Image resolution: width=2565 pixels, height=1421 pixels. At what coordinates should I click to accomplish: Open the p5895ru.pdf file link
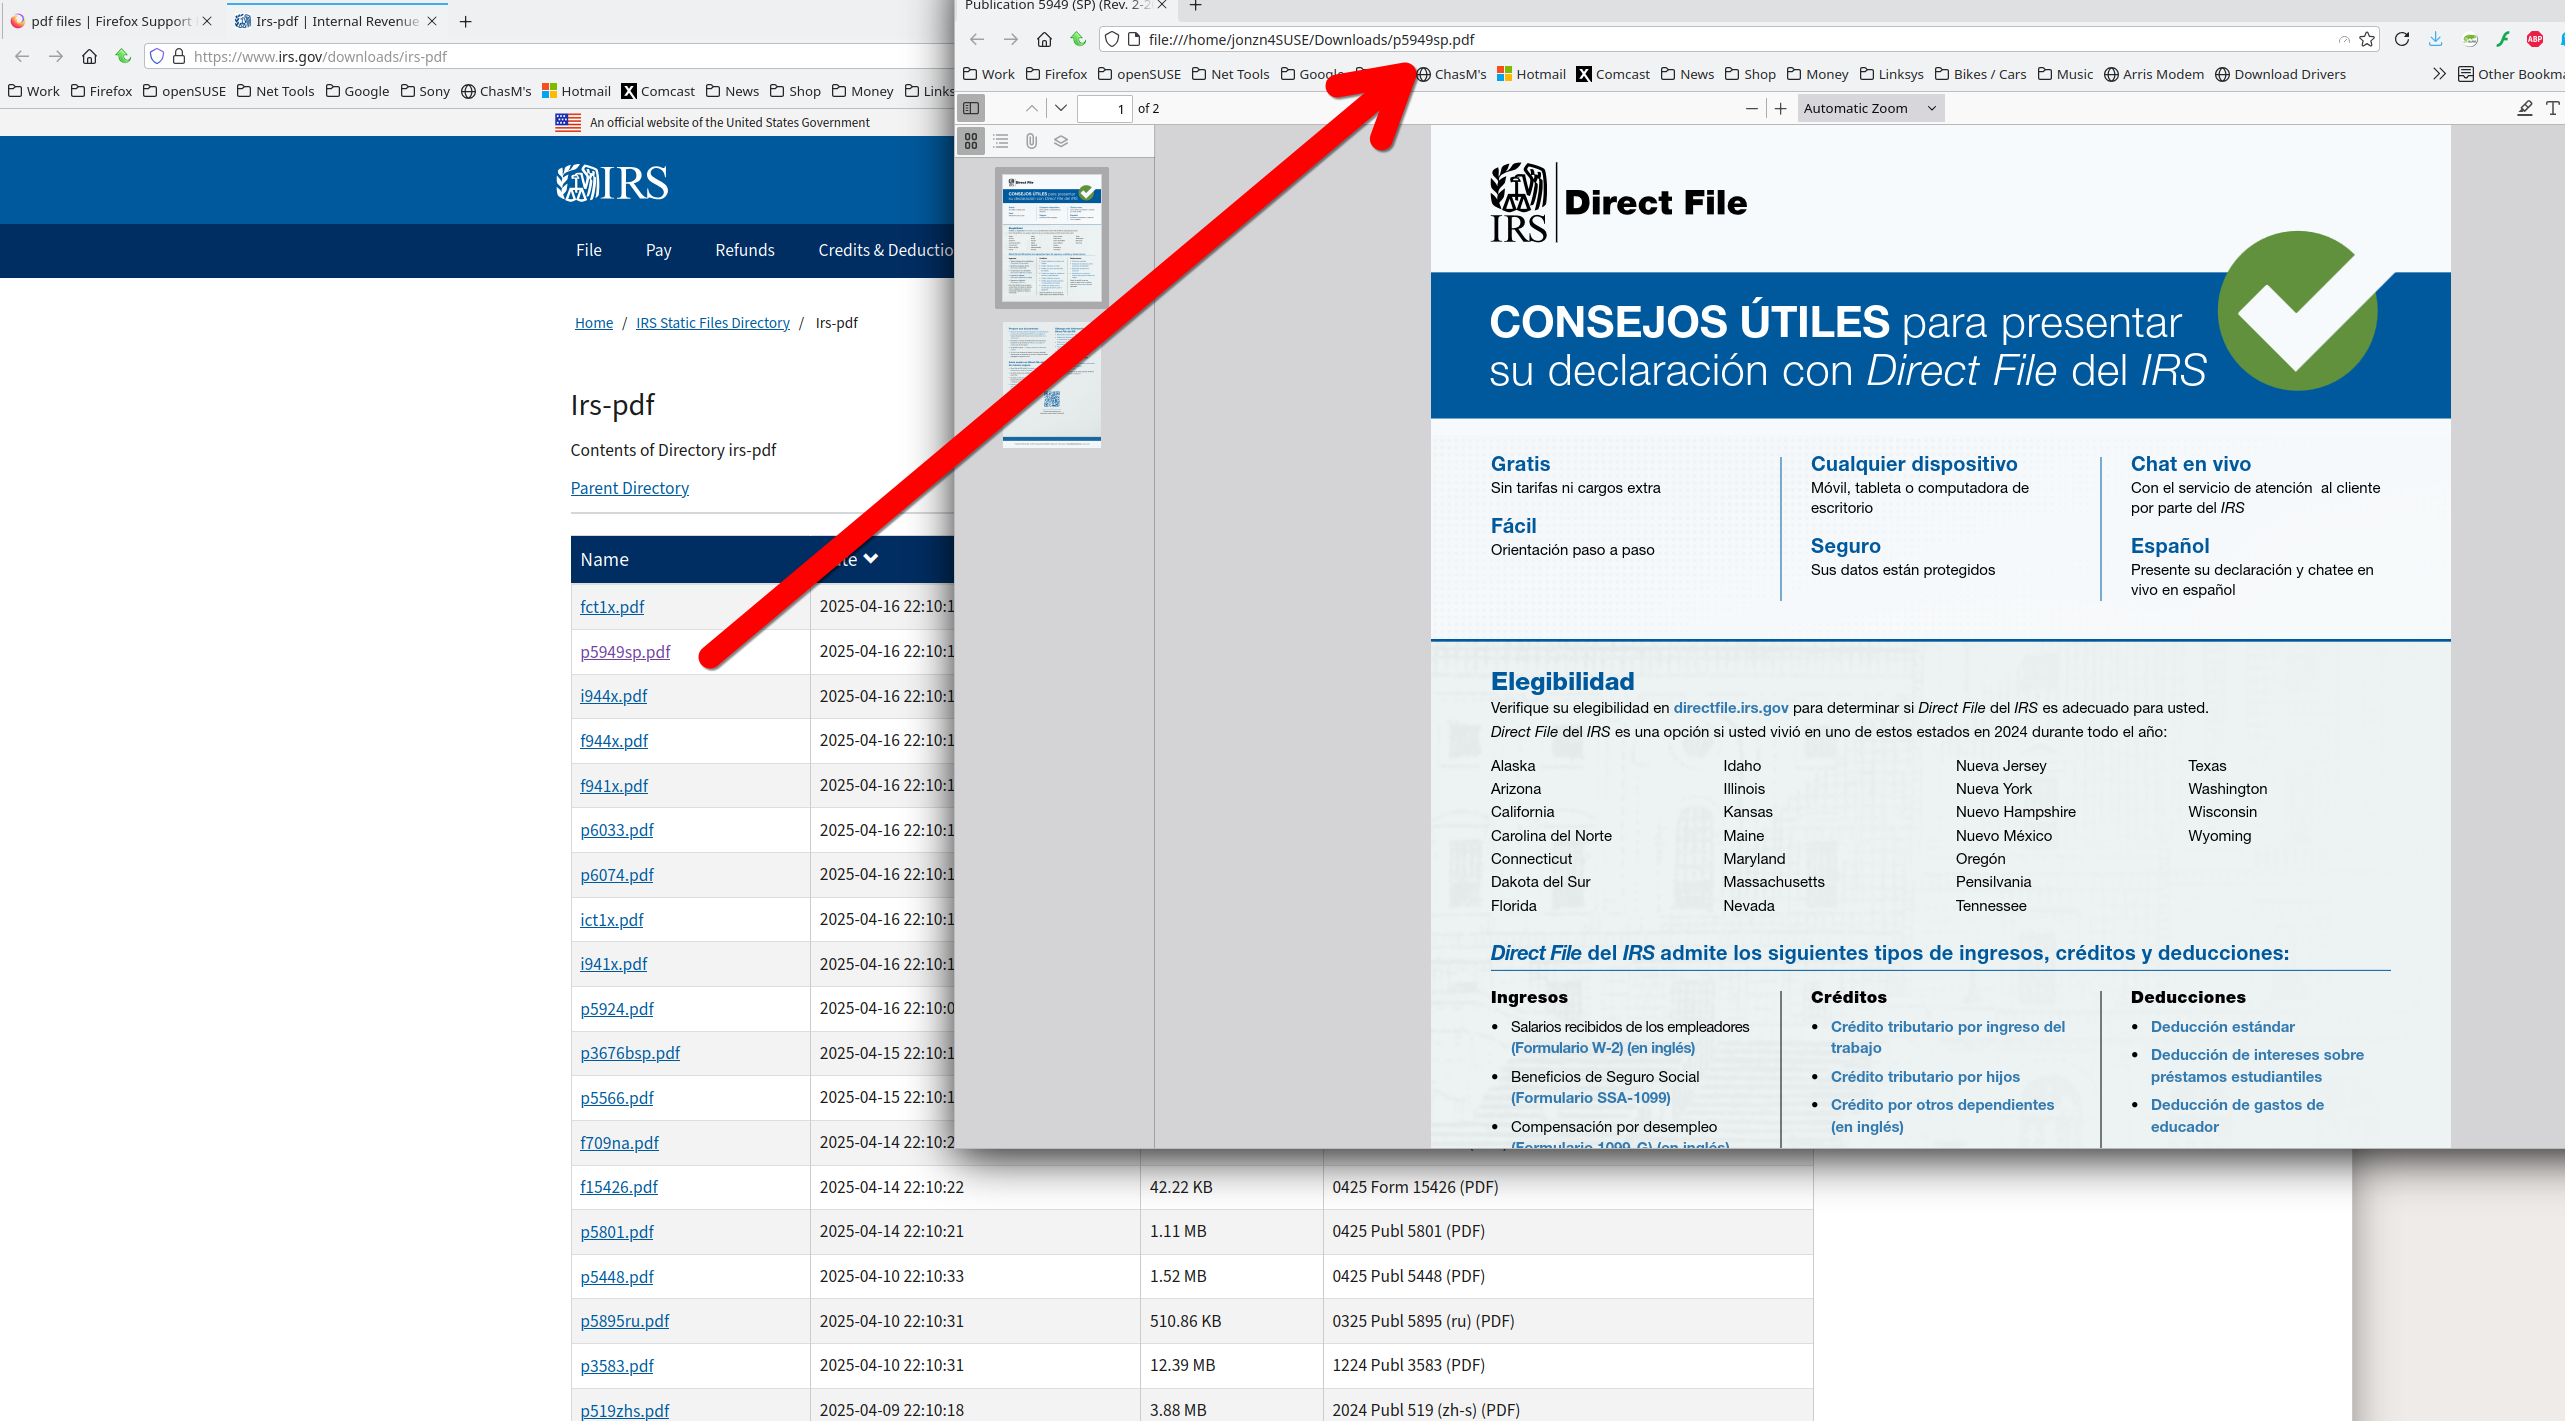click(625, 1321)
